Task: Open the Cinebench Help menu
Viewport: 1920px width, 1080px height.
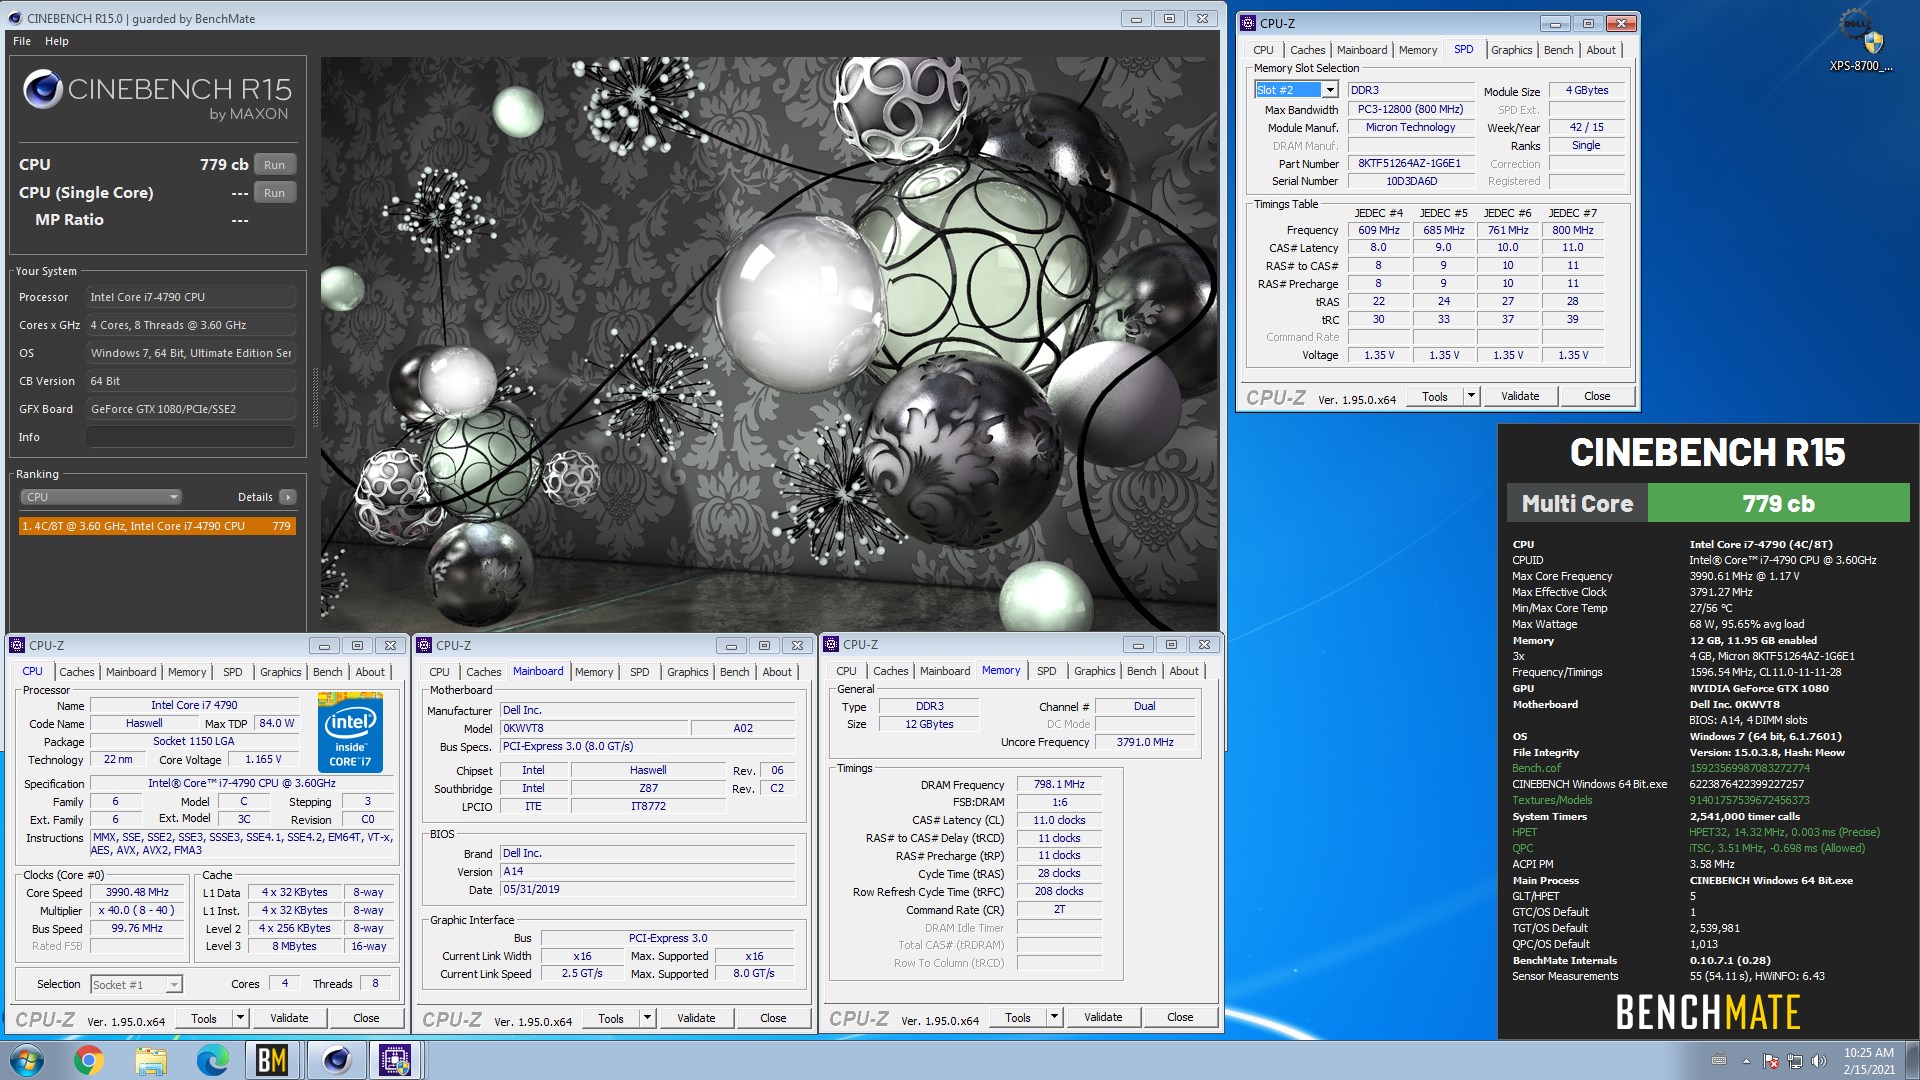Action: 57,41
